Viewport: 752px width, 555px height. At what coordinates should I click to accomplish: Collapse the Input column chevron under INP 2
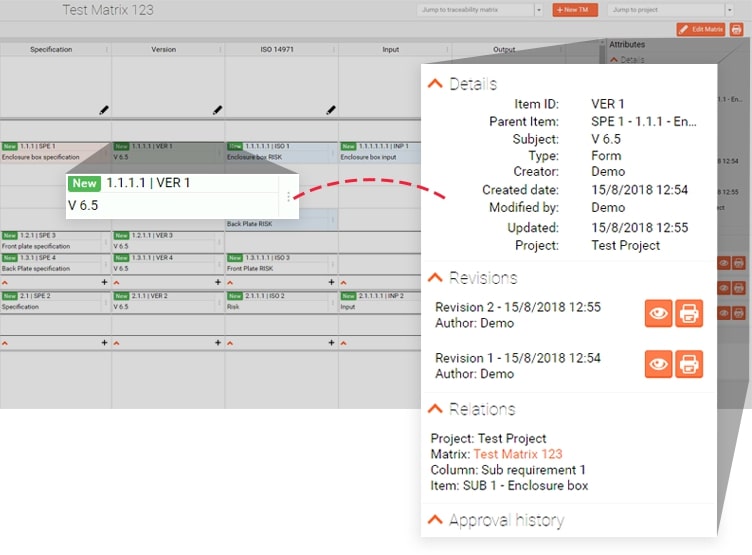pos(343,343)
